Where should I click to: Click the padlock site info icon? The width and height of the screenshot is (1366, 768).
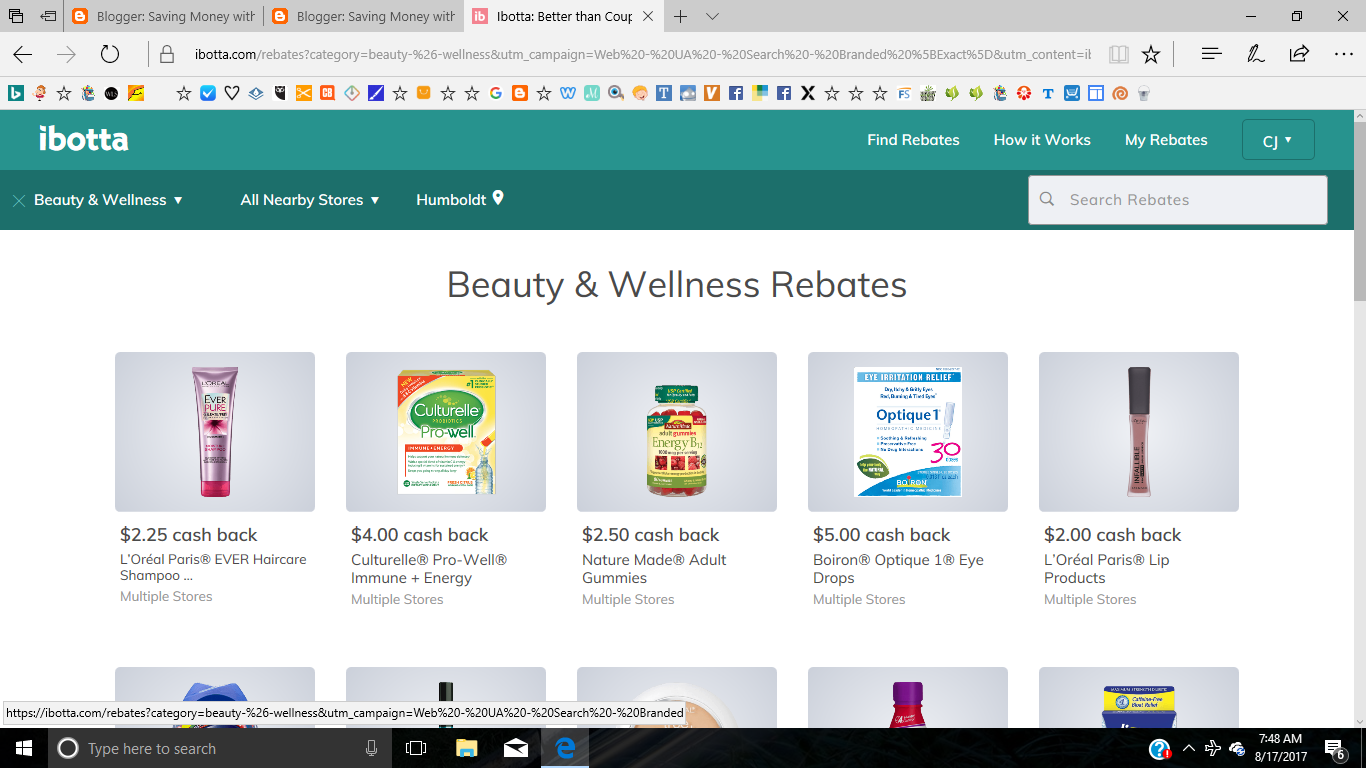[167, 54]
